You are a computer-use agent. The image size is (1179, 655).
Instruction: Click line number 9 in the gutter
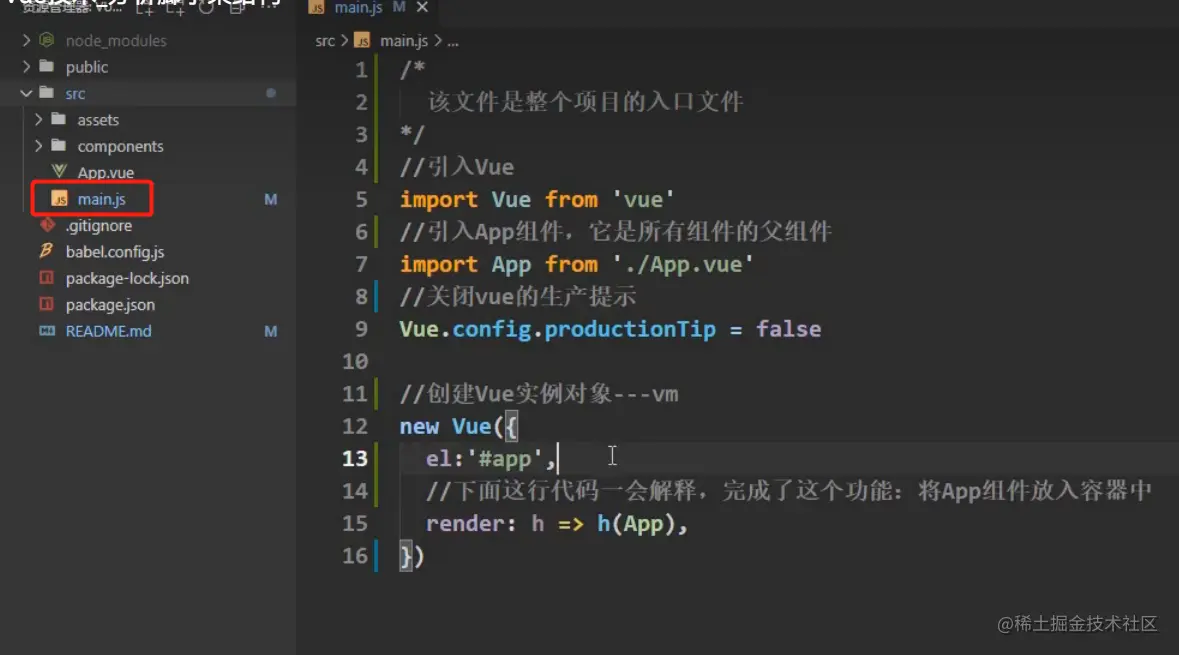click(361, 329)
